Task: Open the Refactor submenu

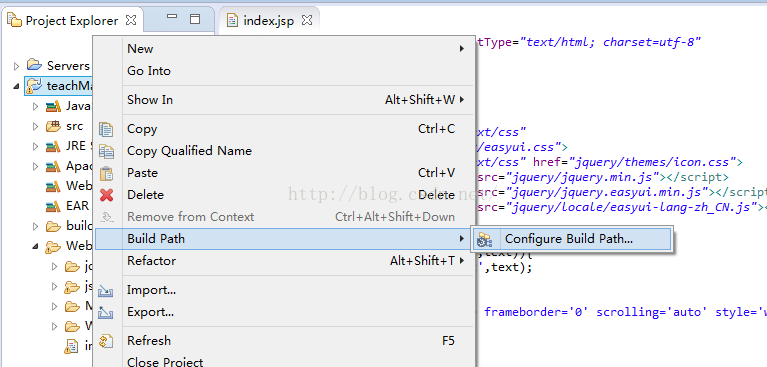Action: (x=285, y=261)
